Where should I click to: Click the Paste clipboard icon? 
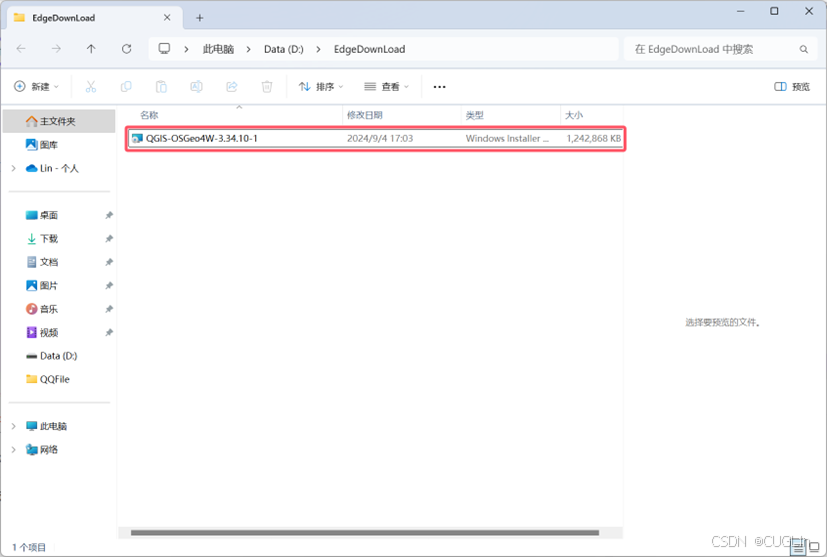pos(161,87)
